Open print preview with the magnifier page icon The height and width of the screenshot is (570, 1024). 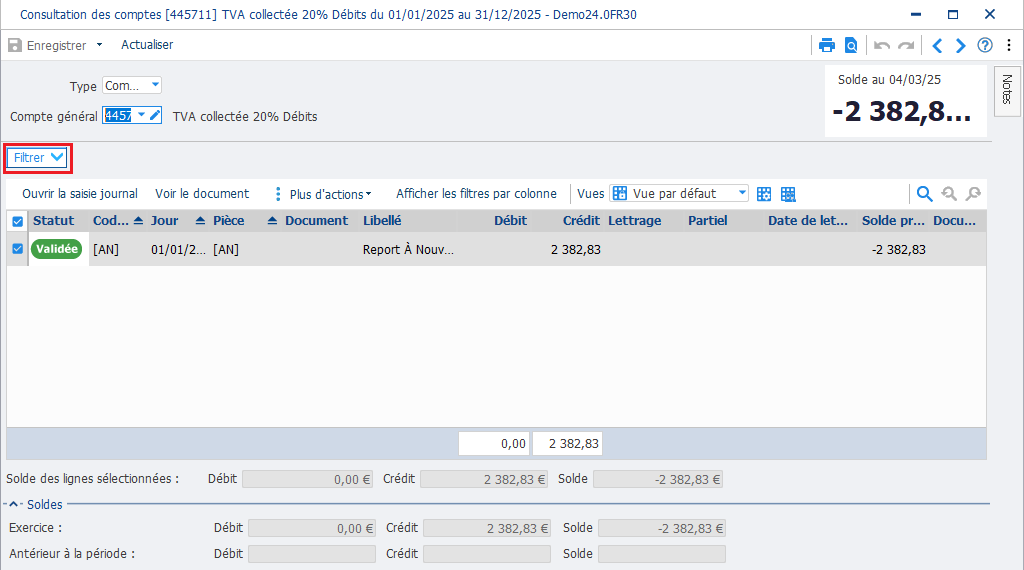pyautogui.click(x=851, y=45)
